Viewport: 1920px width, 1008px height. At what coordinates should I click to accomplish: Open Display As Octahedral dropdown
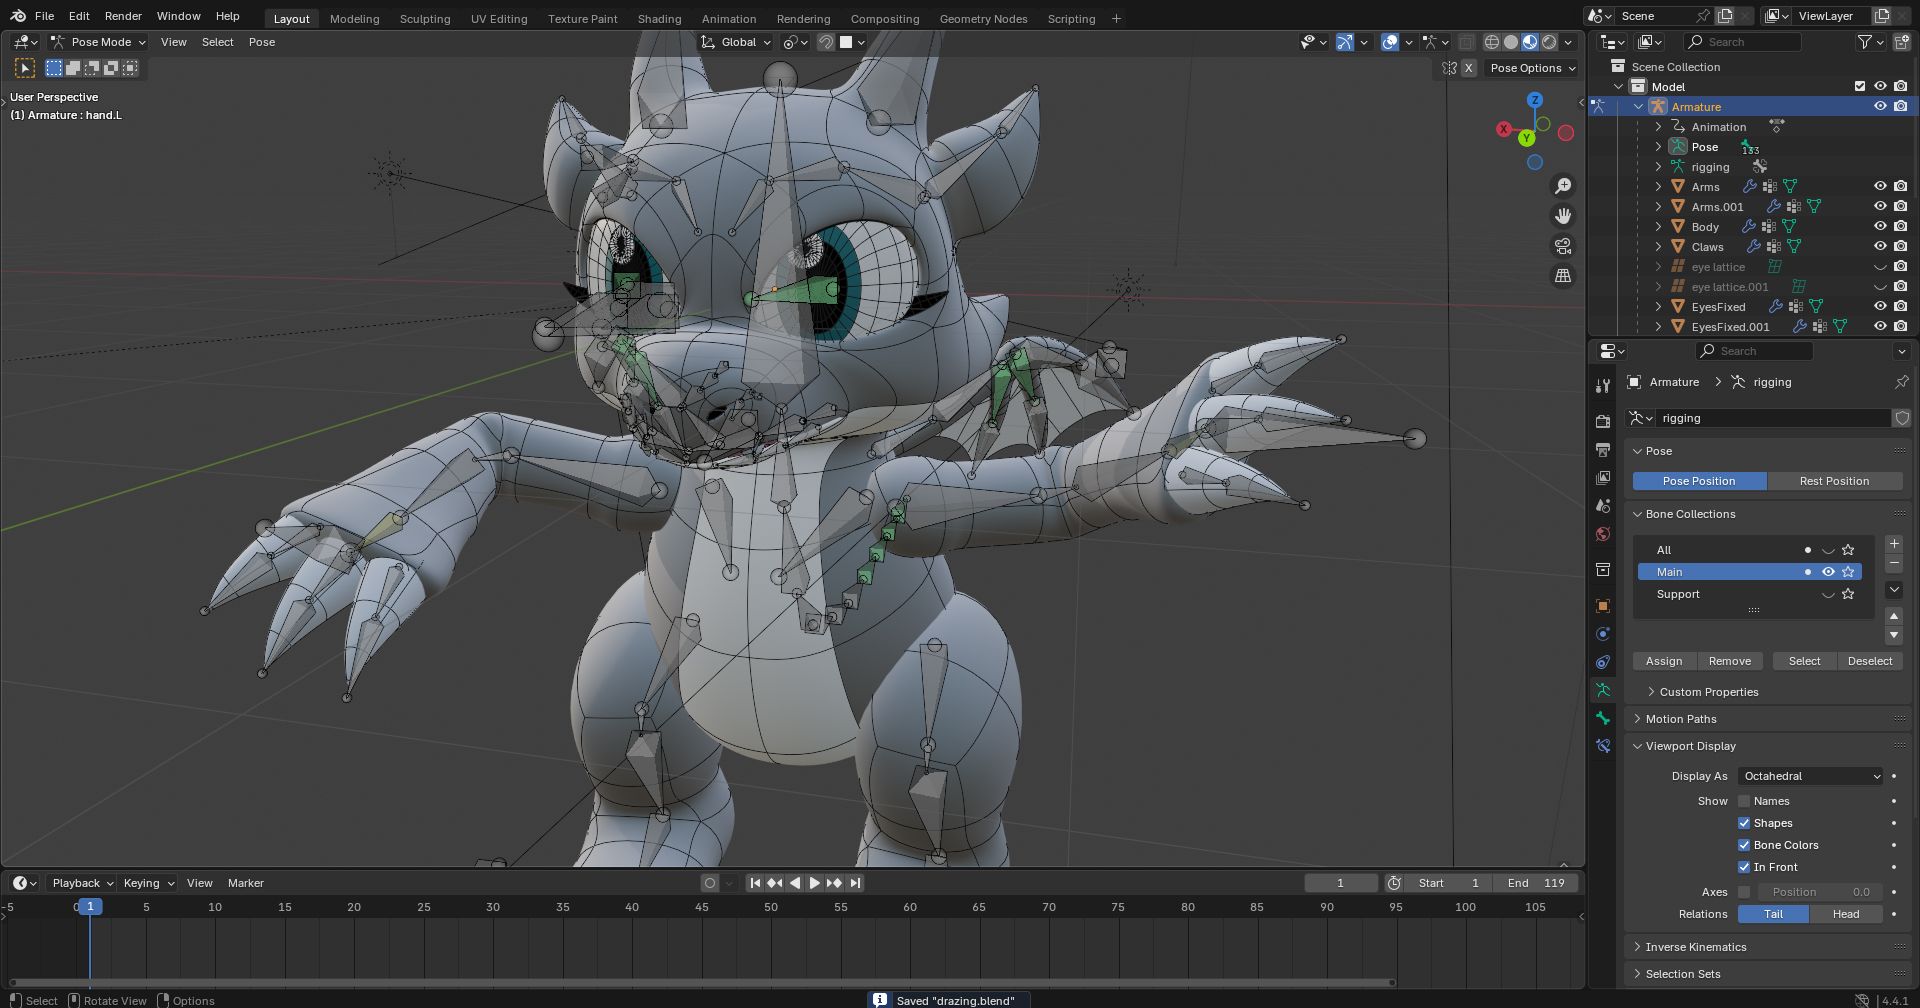click(x=1811, y=776)
